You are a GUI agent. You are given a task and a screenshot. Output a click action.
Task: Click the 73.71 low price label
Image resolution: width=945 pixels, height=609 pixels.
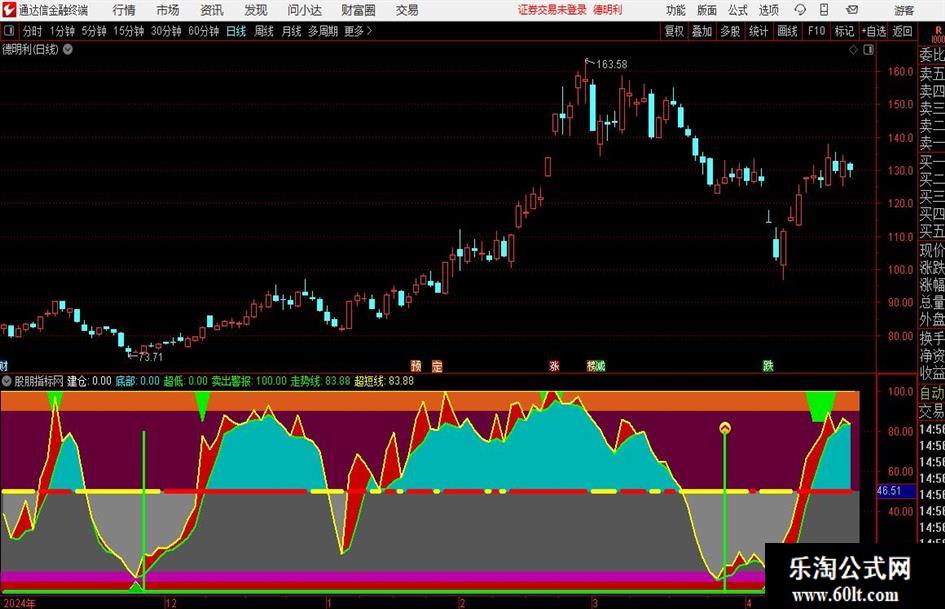coord(151,356)
